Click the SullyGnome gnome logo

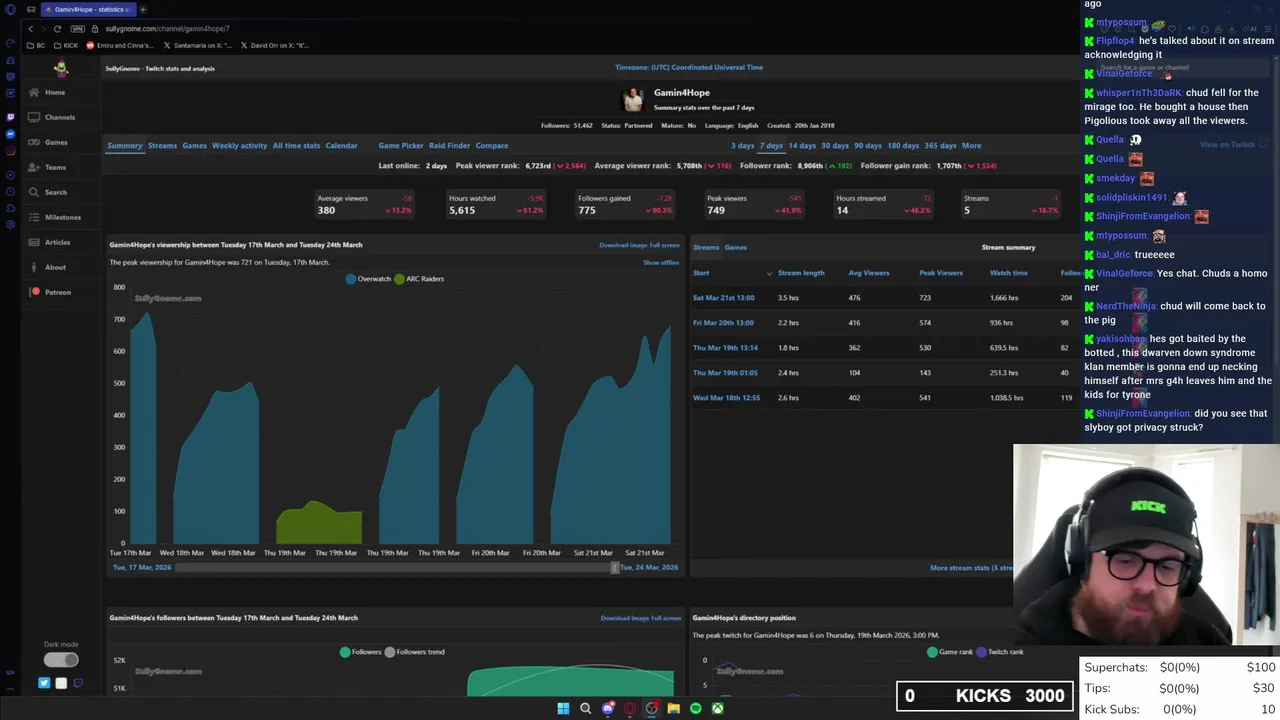click(61, 68)
